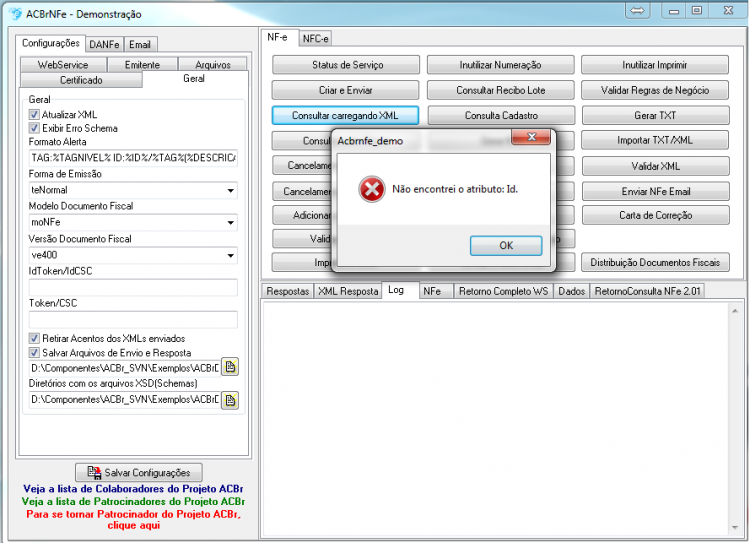Image resolution: width=750 pixels, height=543 pixels.
Task: Click the ACBrNFe app icon in title bar
Action: [16, 13]
